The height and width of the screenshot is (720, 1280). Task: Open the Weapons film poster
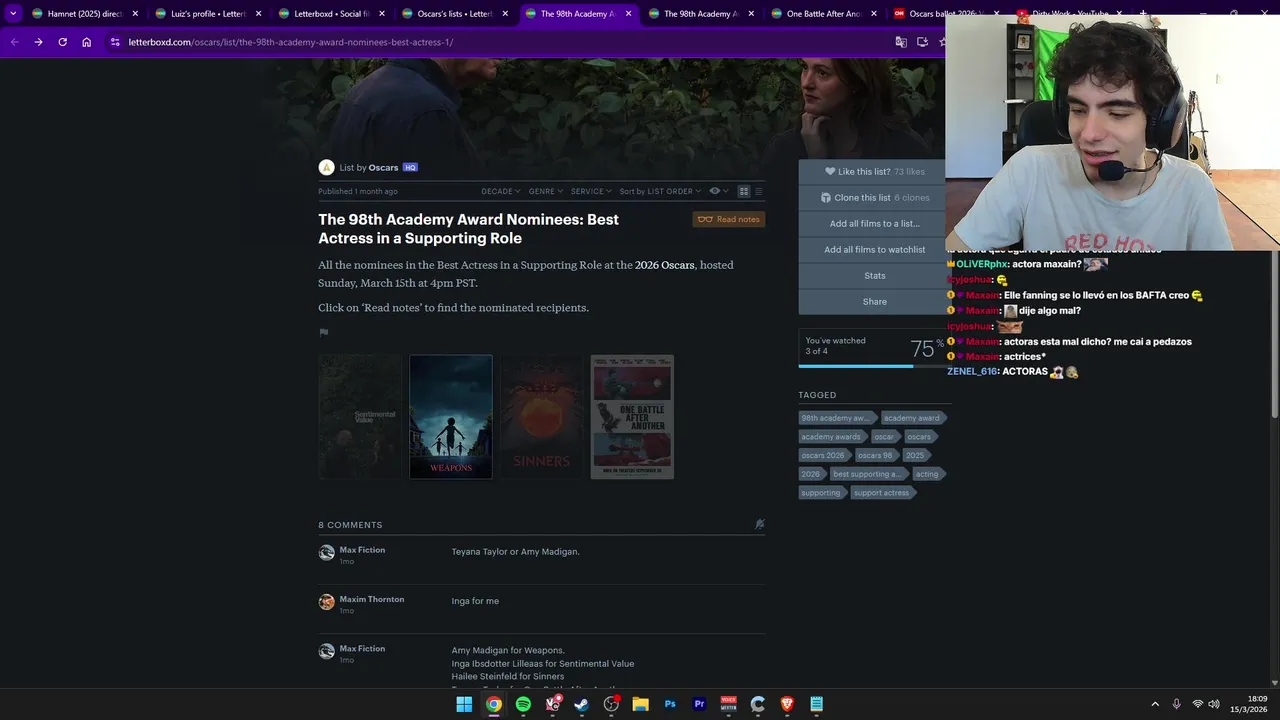pyautogui.click(x=451, y=417)
